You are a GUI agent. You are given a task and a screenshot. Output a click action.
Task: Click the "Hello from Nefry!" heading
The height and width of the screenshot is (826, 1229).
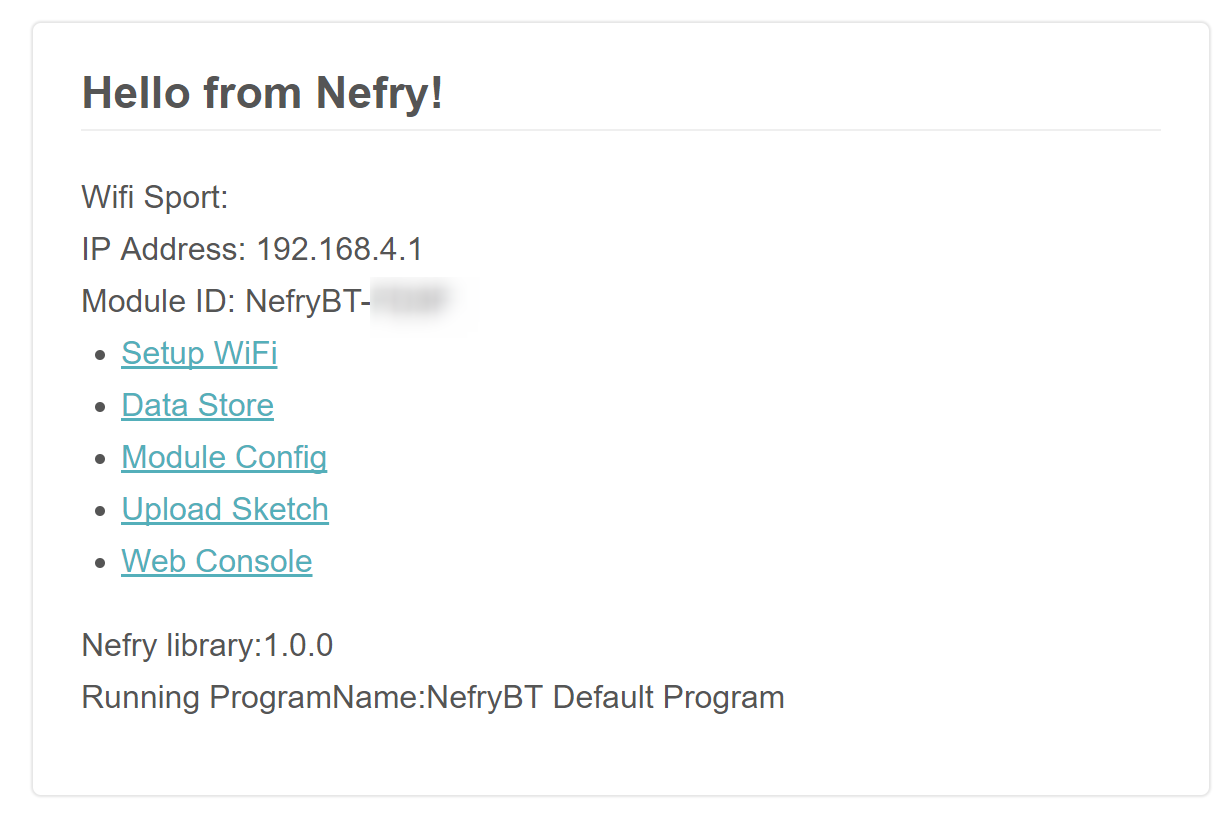(262, 93)
